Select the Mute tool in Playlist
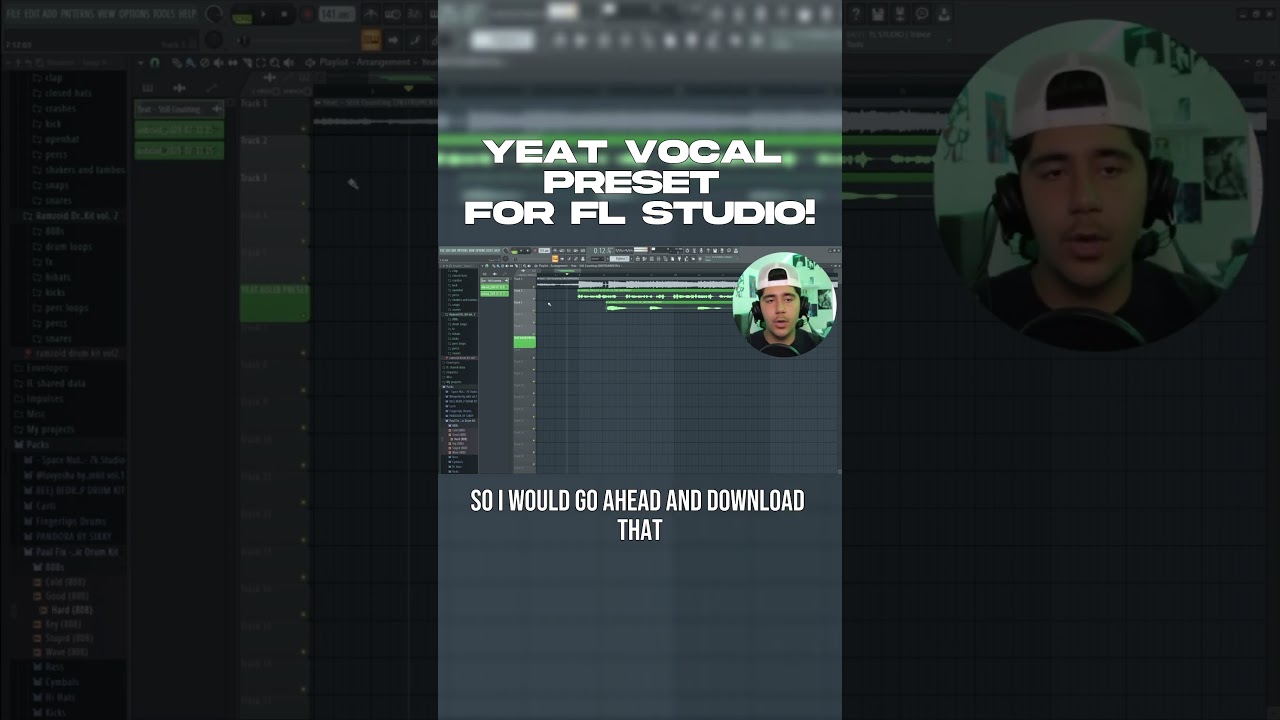Image resolution: width=1280 pixels, height=720 pixels. 218,63
